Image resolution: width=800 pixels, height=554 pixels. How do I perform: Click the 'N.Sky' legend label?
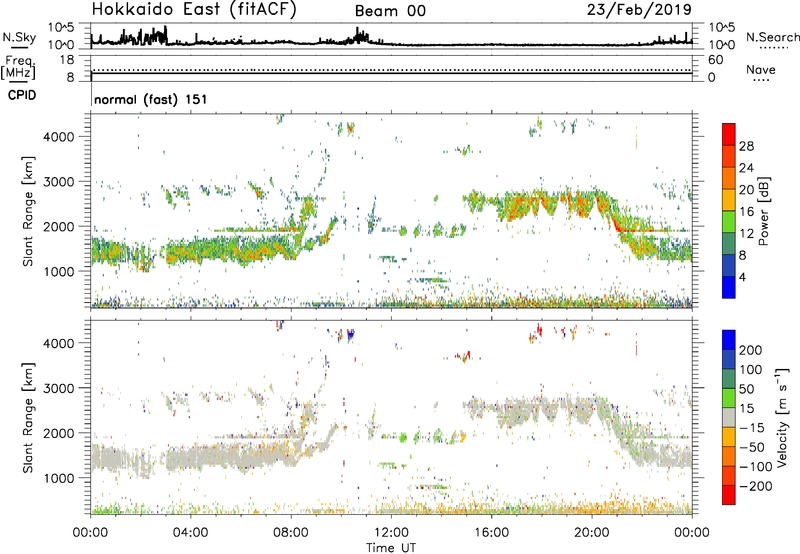pyautogui.click(x=19, y=37)
